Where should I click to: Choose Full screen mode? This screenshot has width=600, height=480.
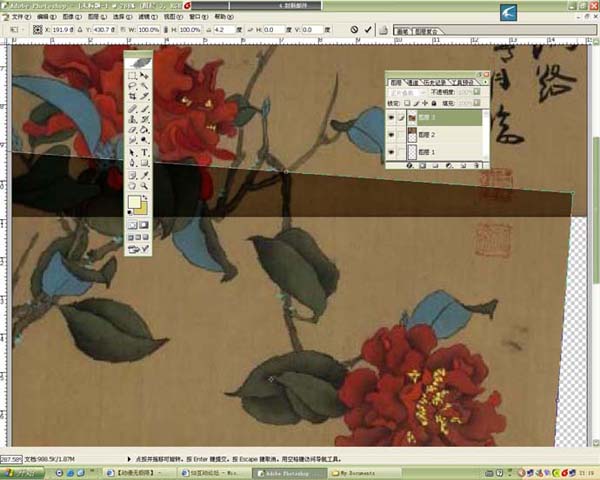pos(146,238)
